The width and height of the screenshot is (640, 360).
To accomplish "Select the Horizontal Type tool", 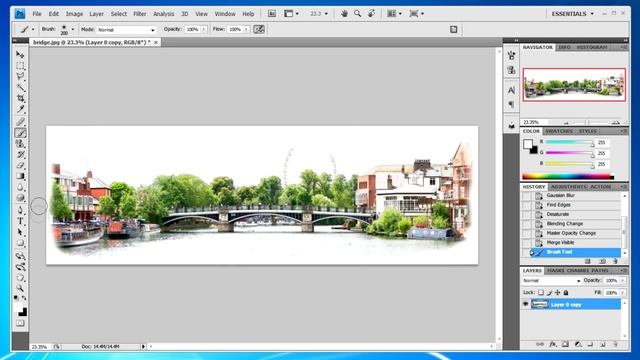I will tap(20, 221).
